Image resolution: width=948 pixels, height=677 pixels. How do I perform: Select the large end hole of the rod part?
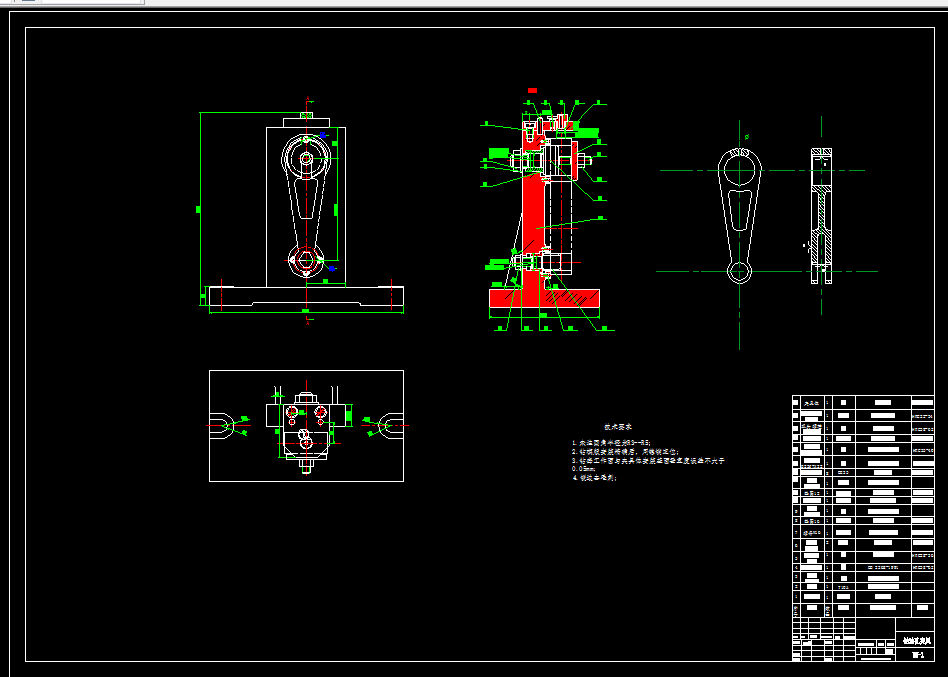(739, 170)
